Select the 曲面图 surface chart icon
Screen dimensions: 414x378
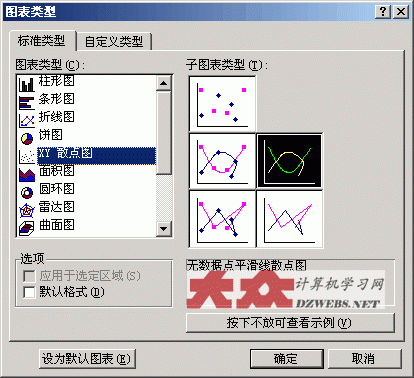click(27, 228)
